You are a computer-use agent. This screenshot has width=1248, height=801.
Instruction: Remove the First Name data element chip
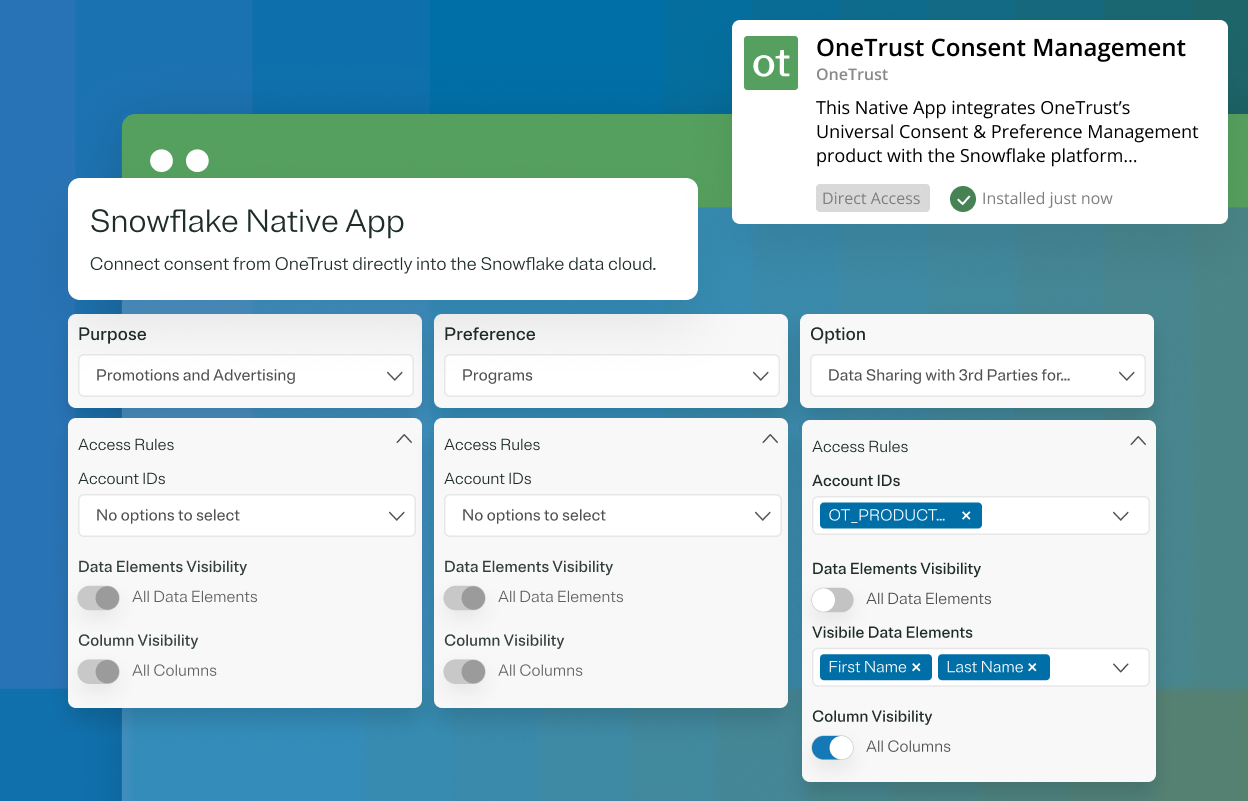click(x=916, y=667)
